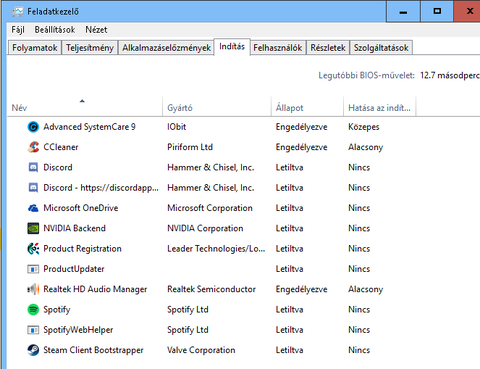Click the first Discord icon
The height and width of the screenshot is (369, 480).
pos(33,167)
